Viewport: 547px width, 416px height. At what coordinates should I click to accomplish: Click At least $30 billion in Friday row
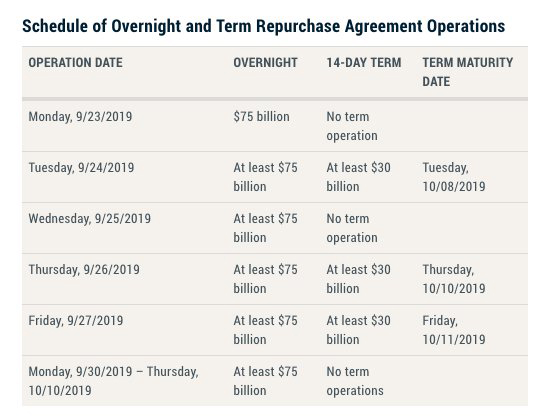[358, 330]
